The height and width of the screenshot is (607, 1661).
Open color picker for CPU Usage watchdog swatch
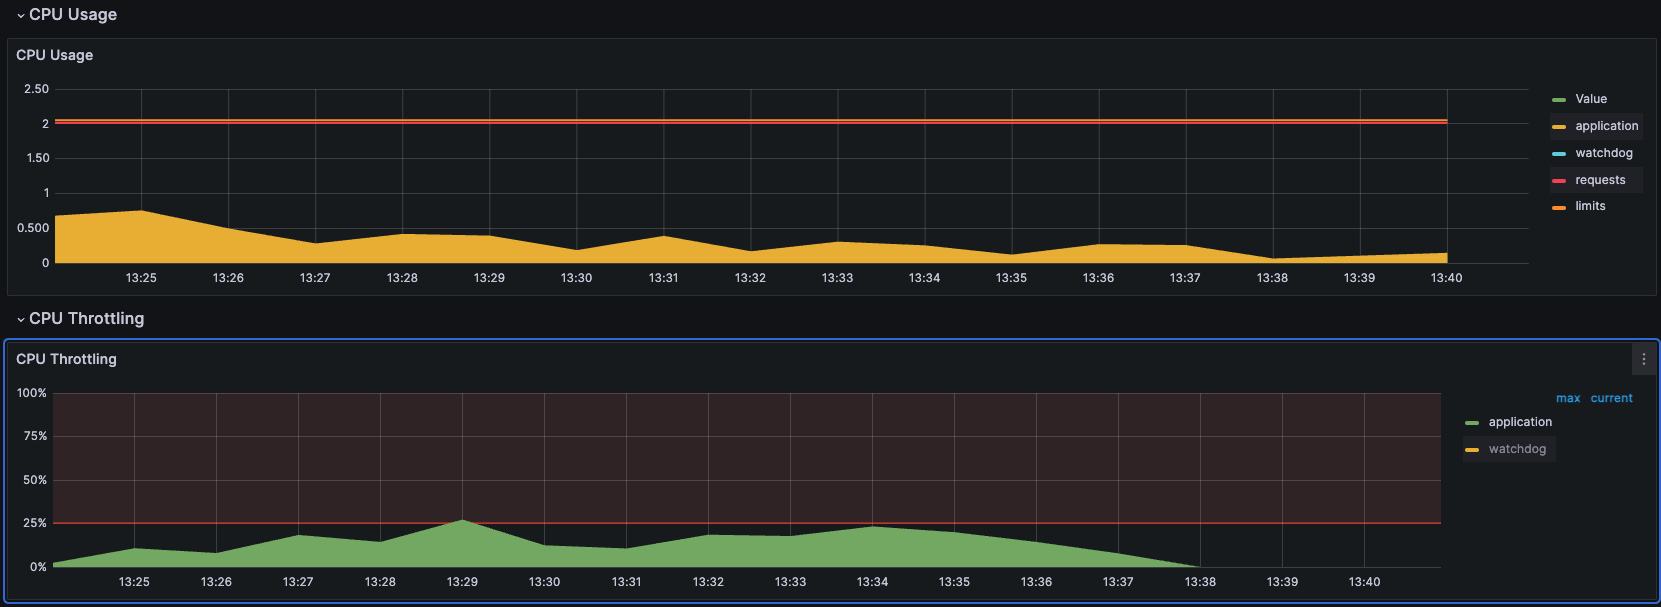click(x=1559, y=154)
